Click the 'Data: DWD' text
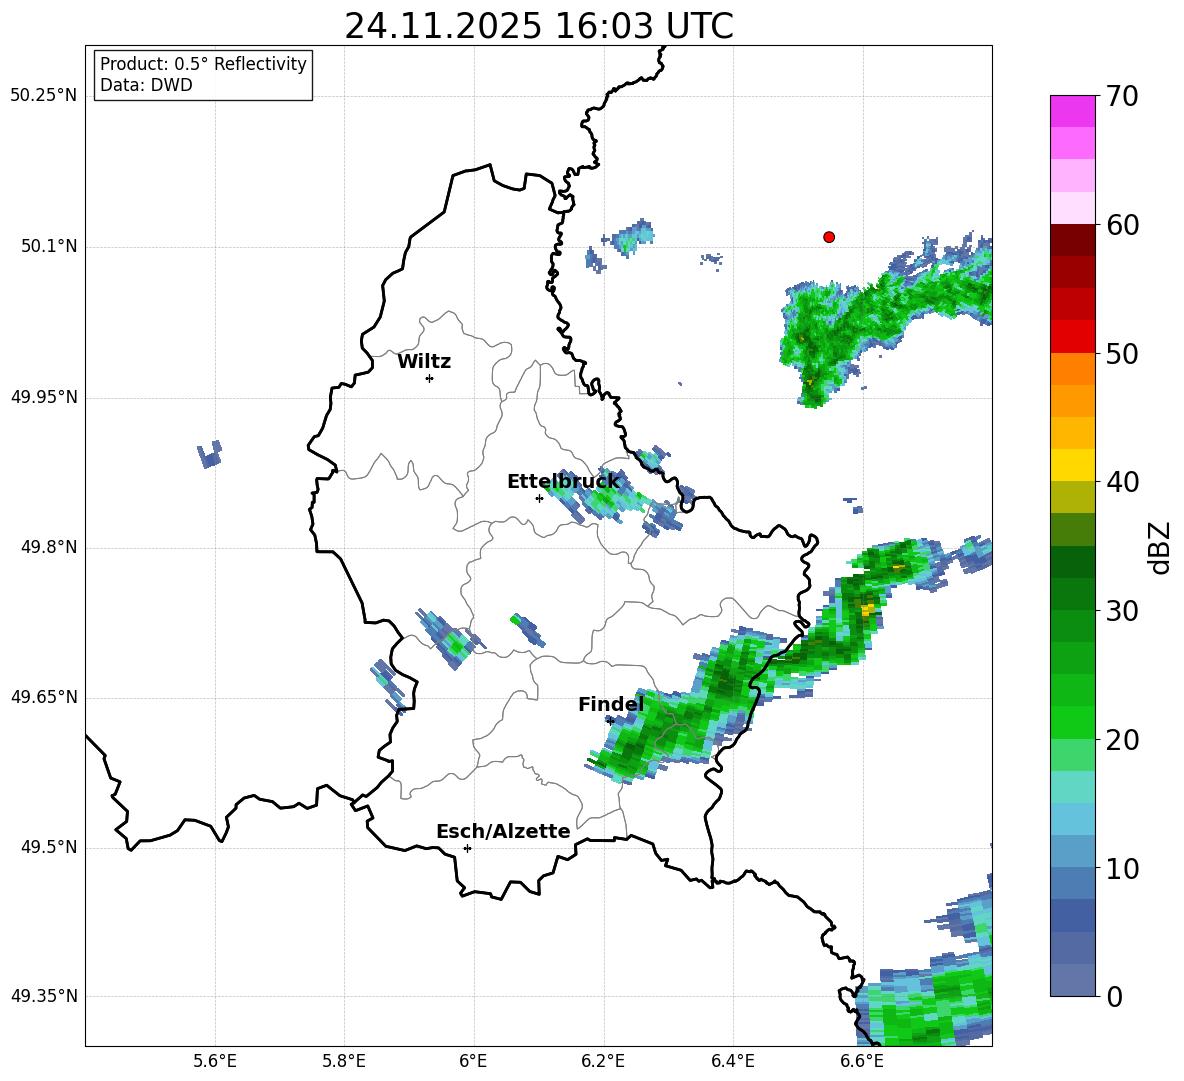The width and height of the screenshot is (1184, 1081). click(x=146, y=85)
